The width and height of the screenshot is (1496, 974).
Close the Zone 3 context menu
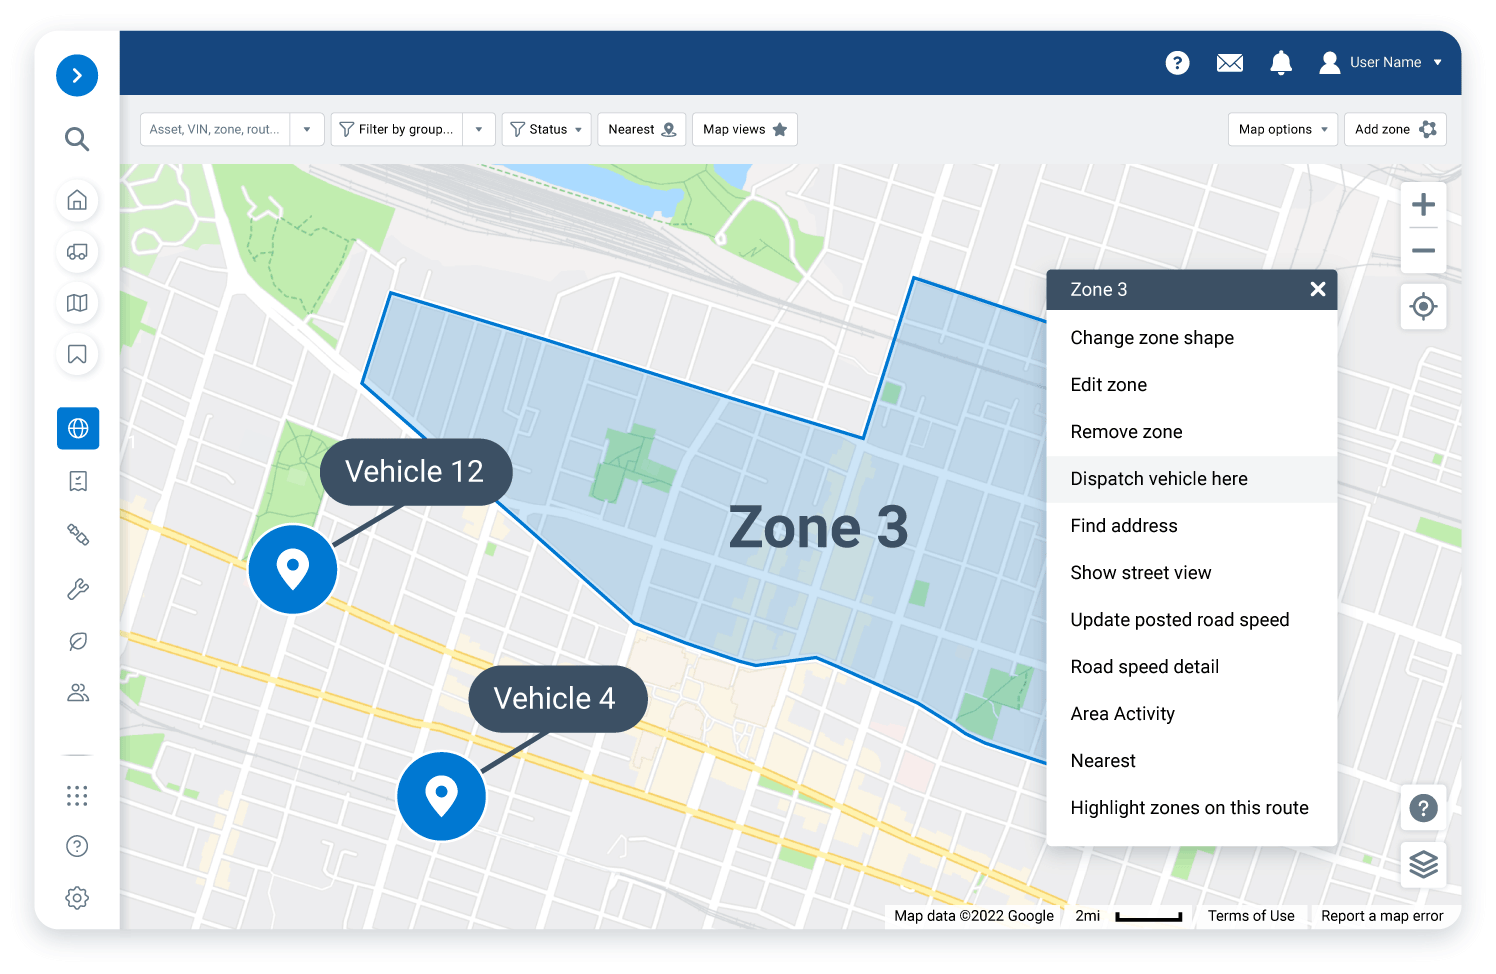click(1317, 289)
